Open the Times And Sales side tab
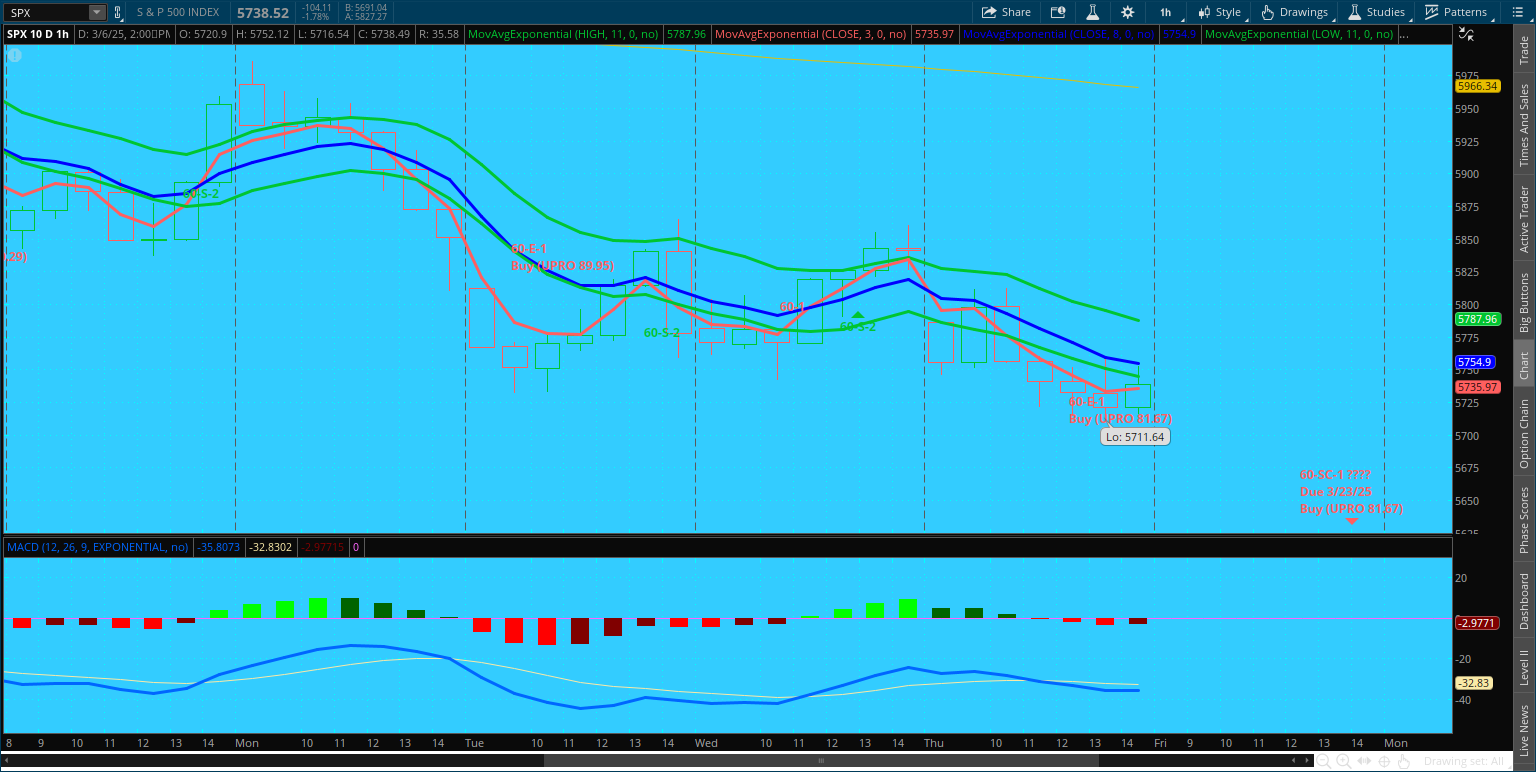 [1524, 125]
